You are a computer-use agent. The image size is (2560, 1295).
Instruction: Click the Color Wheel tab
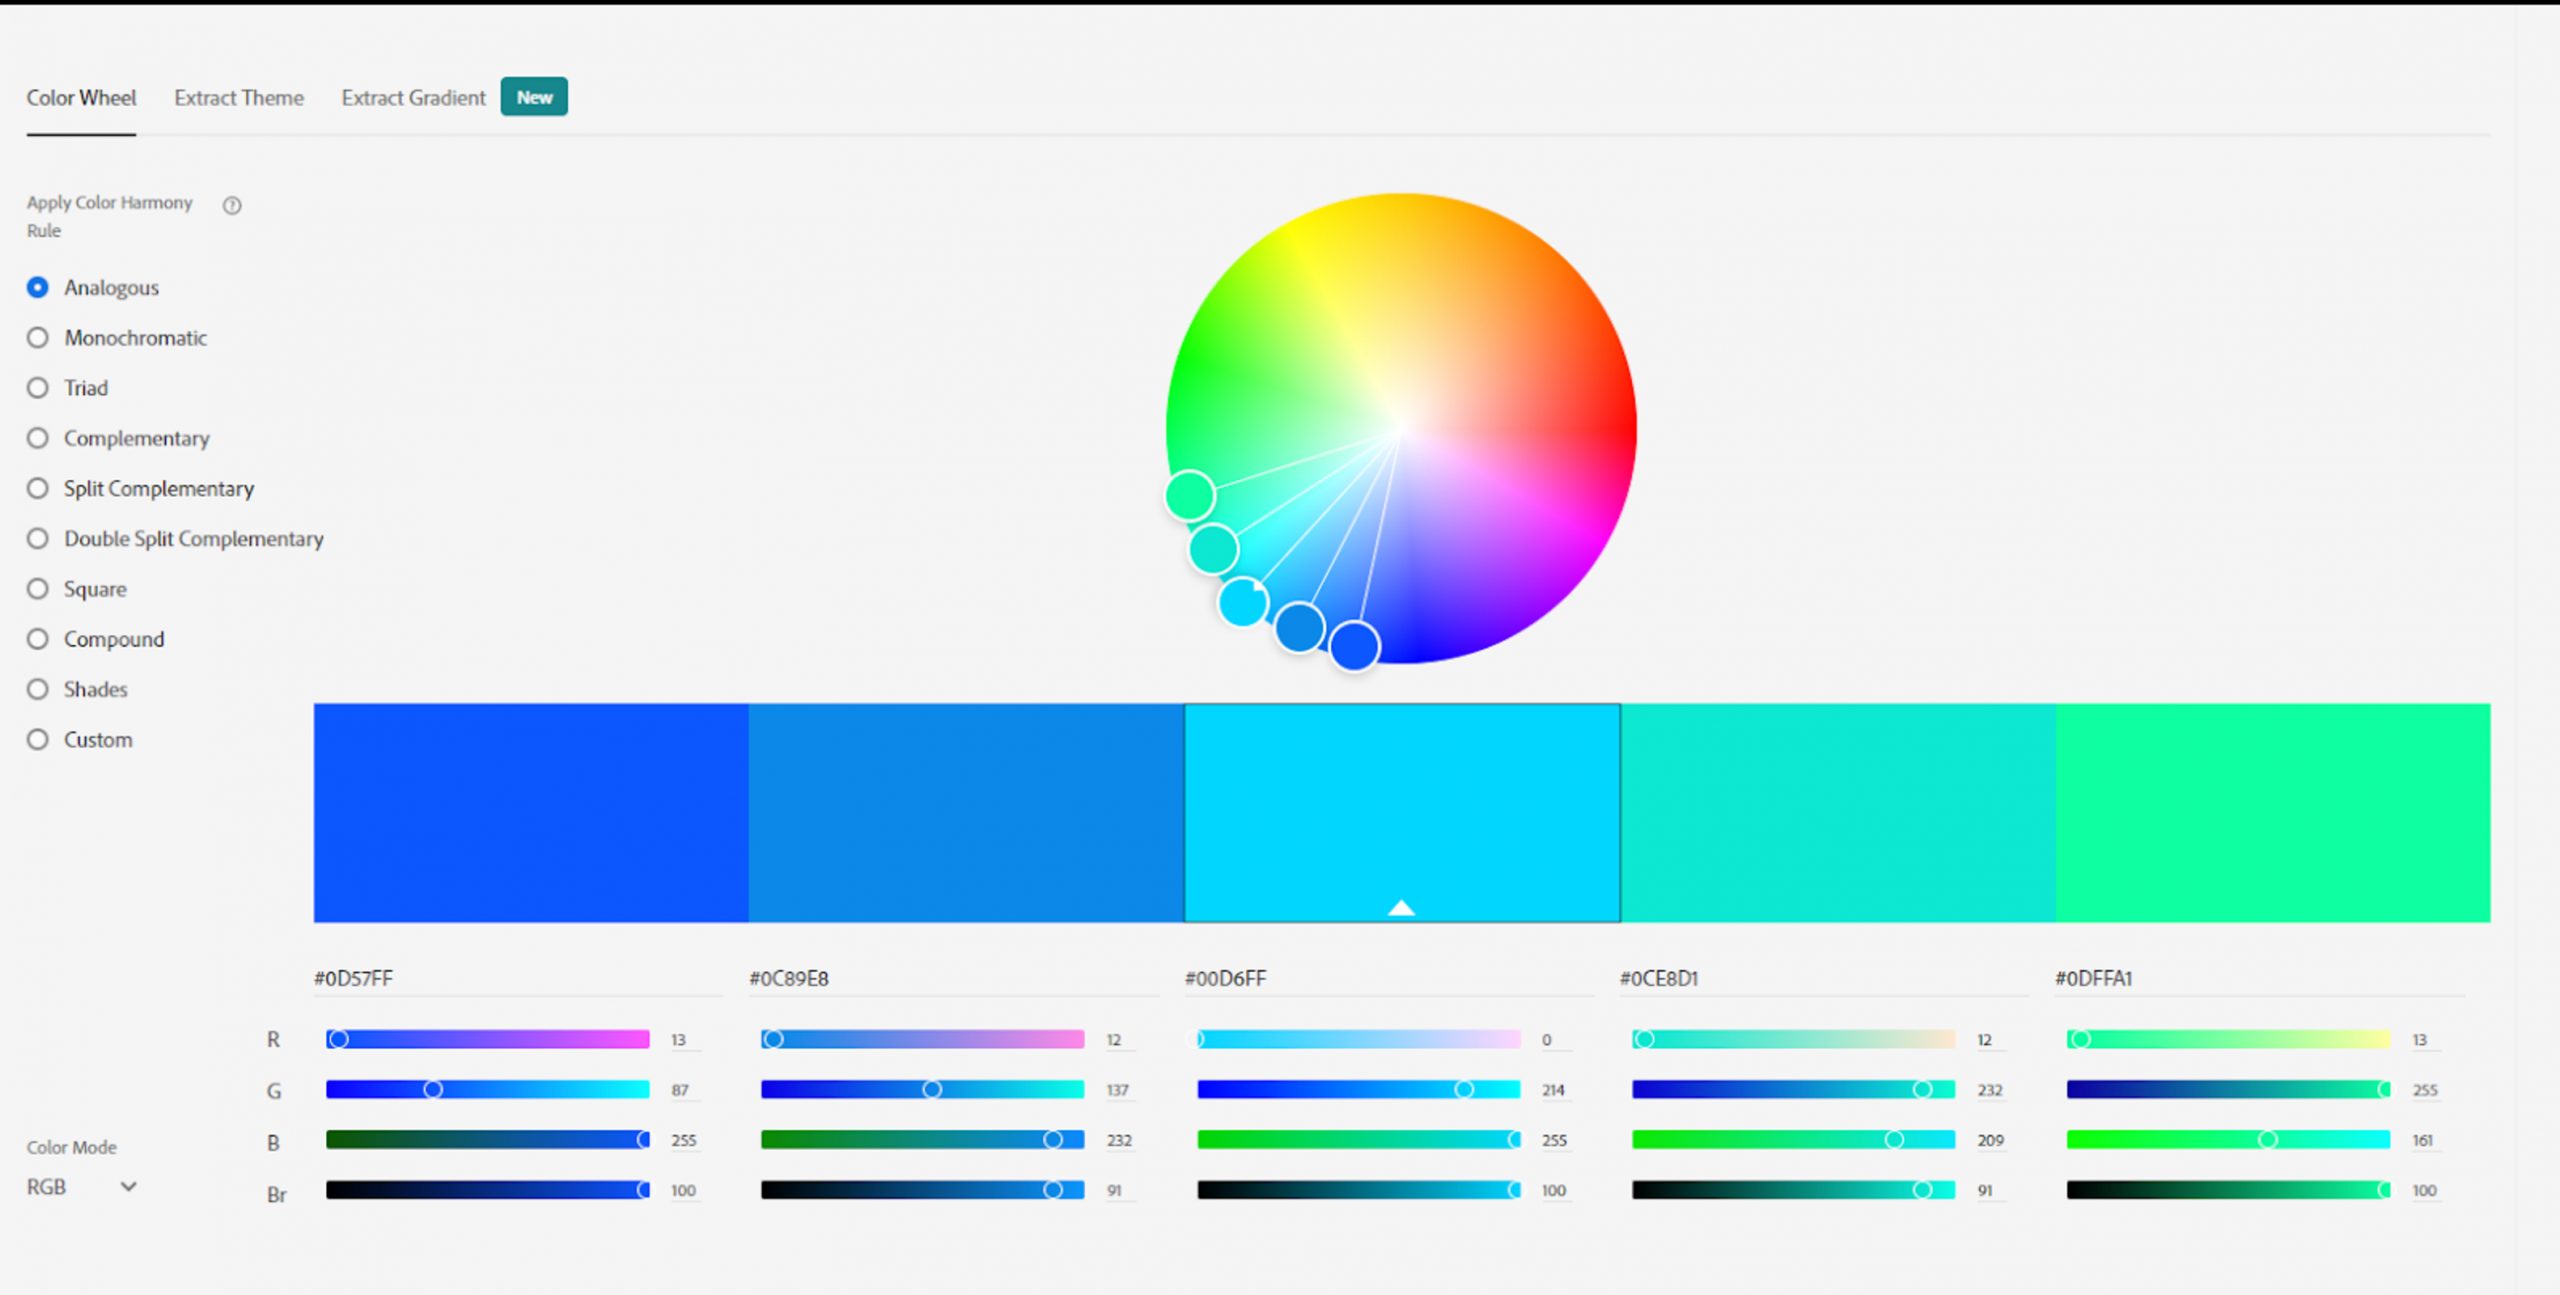(81, 98)
